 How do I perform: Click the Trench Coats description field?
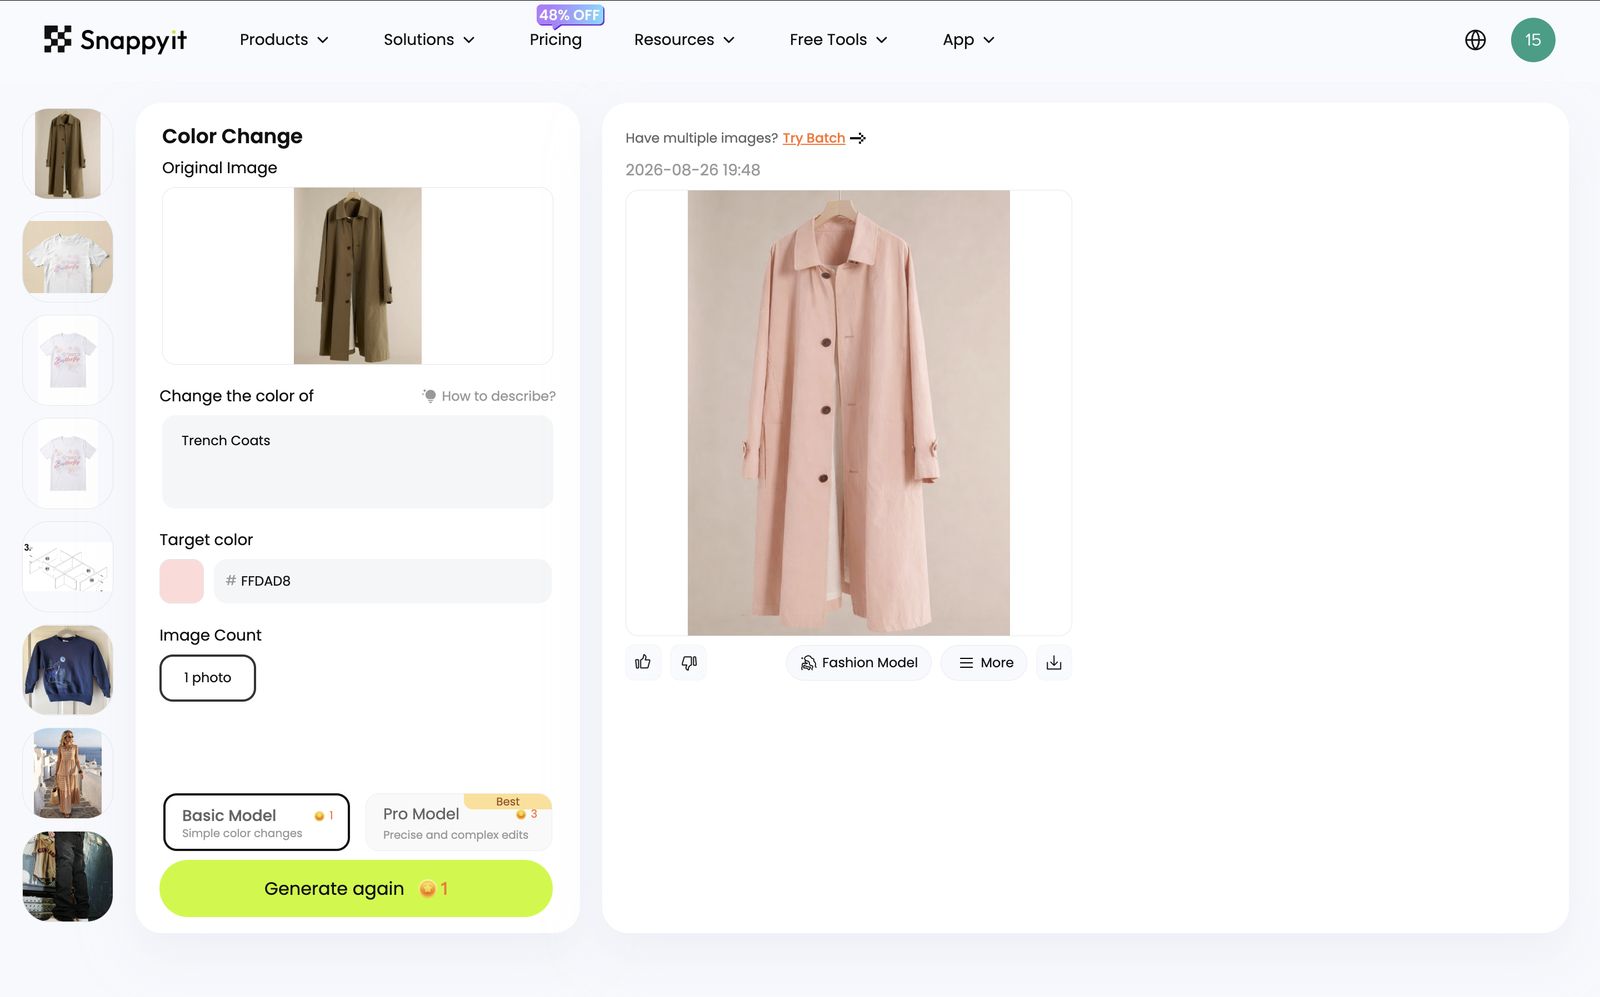coord(357,462)
